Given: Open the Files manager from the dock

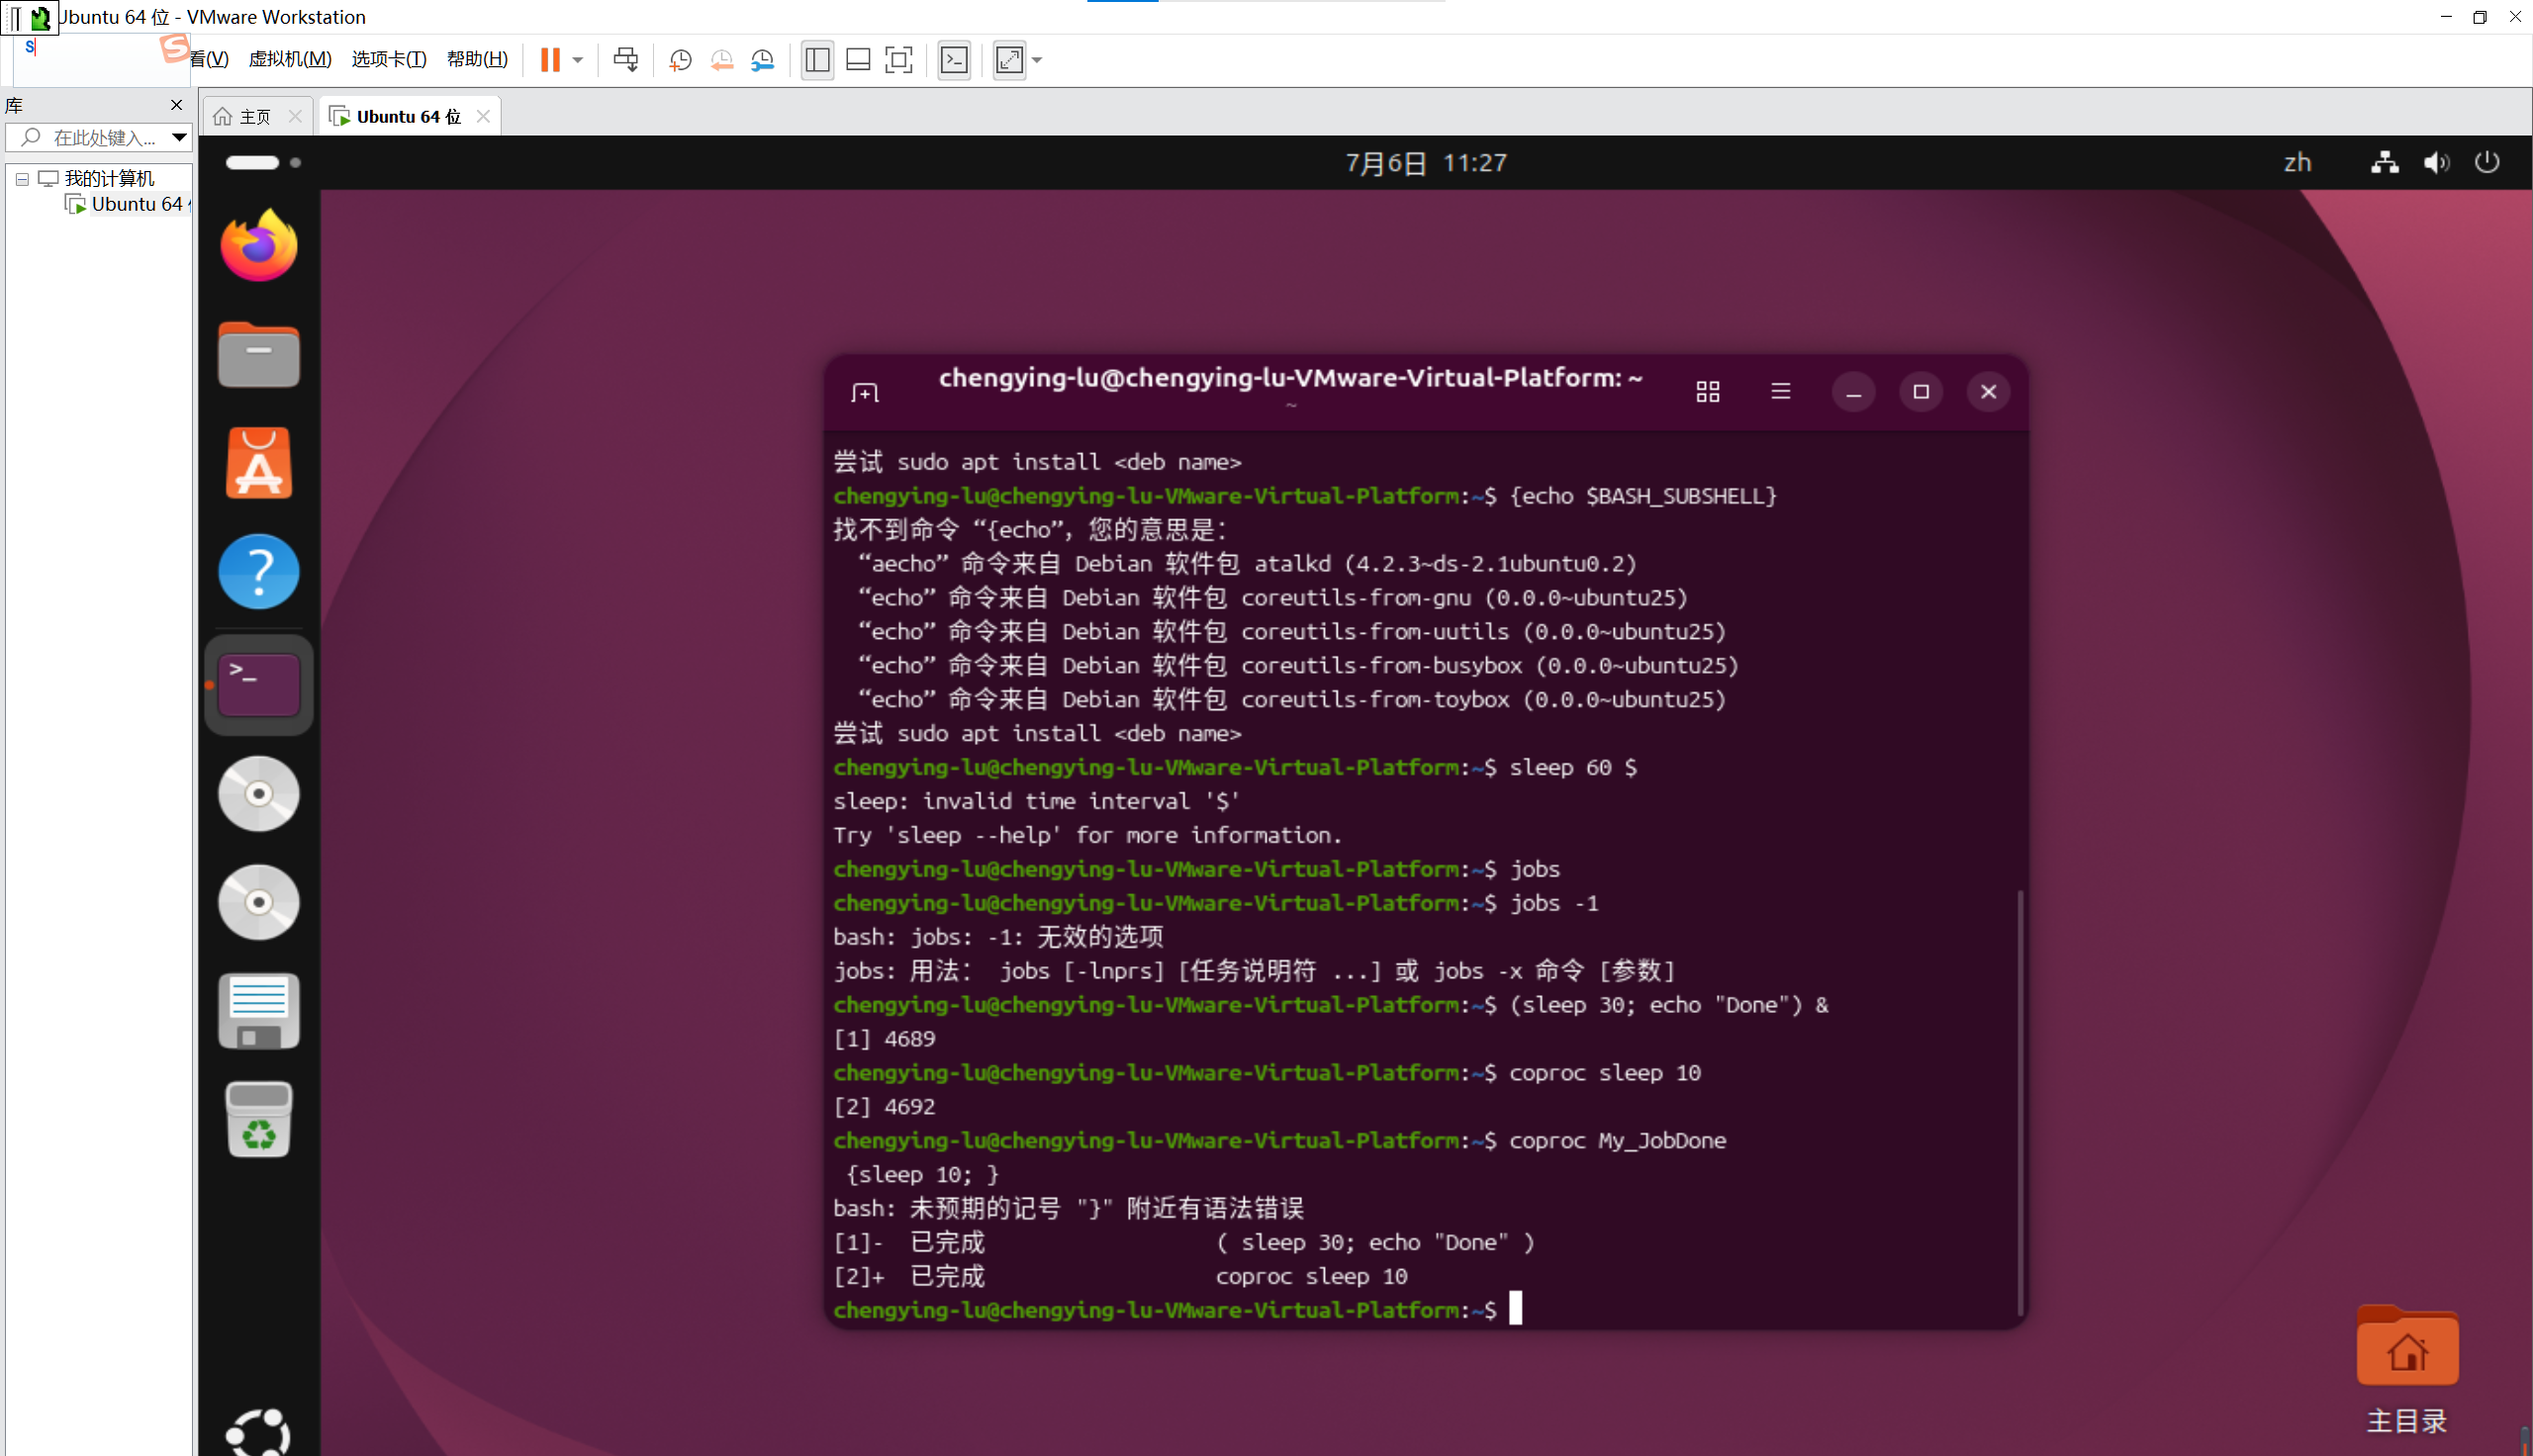Looking at the screenshot, I should (x=259, y=355).
